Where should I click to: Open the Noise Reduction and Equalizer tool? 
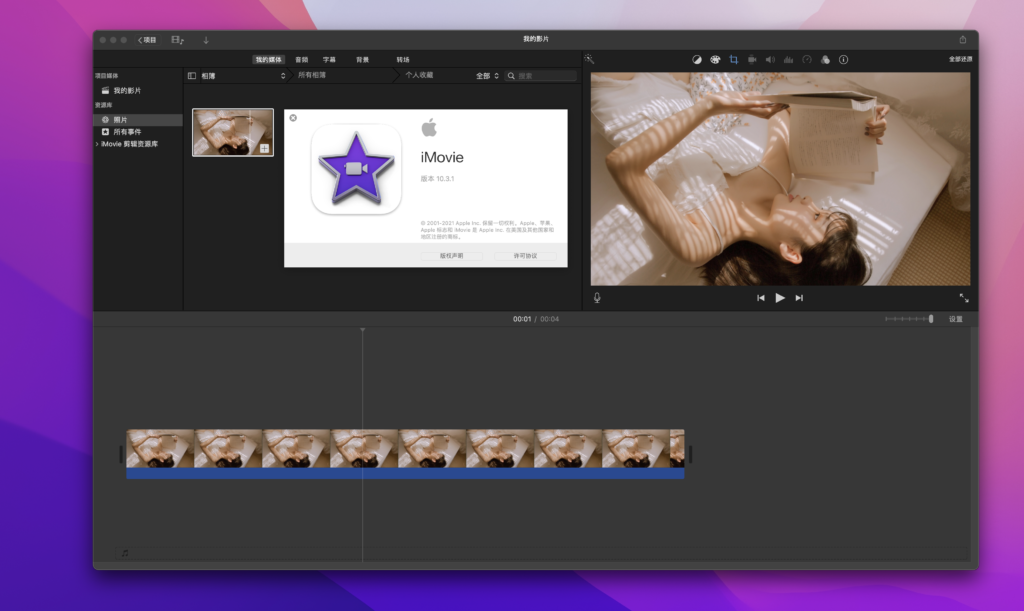789,59
